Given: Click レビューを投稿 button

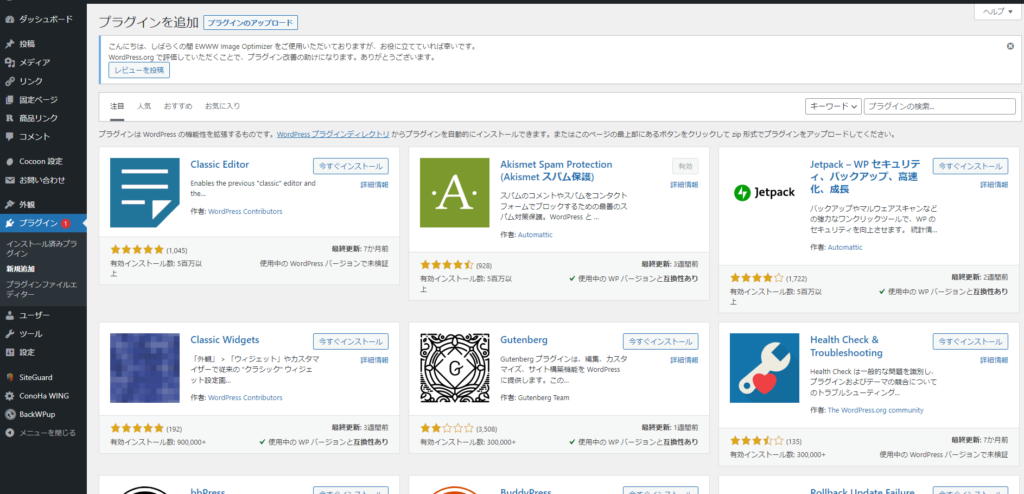Looking at the screenshot, I should pyautogui.click(x=139, y=71).
